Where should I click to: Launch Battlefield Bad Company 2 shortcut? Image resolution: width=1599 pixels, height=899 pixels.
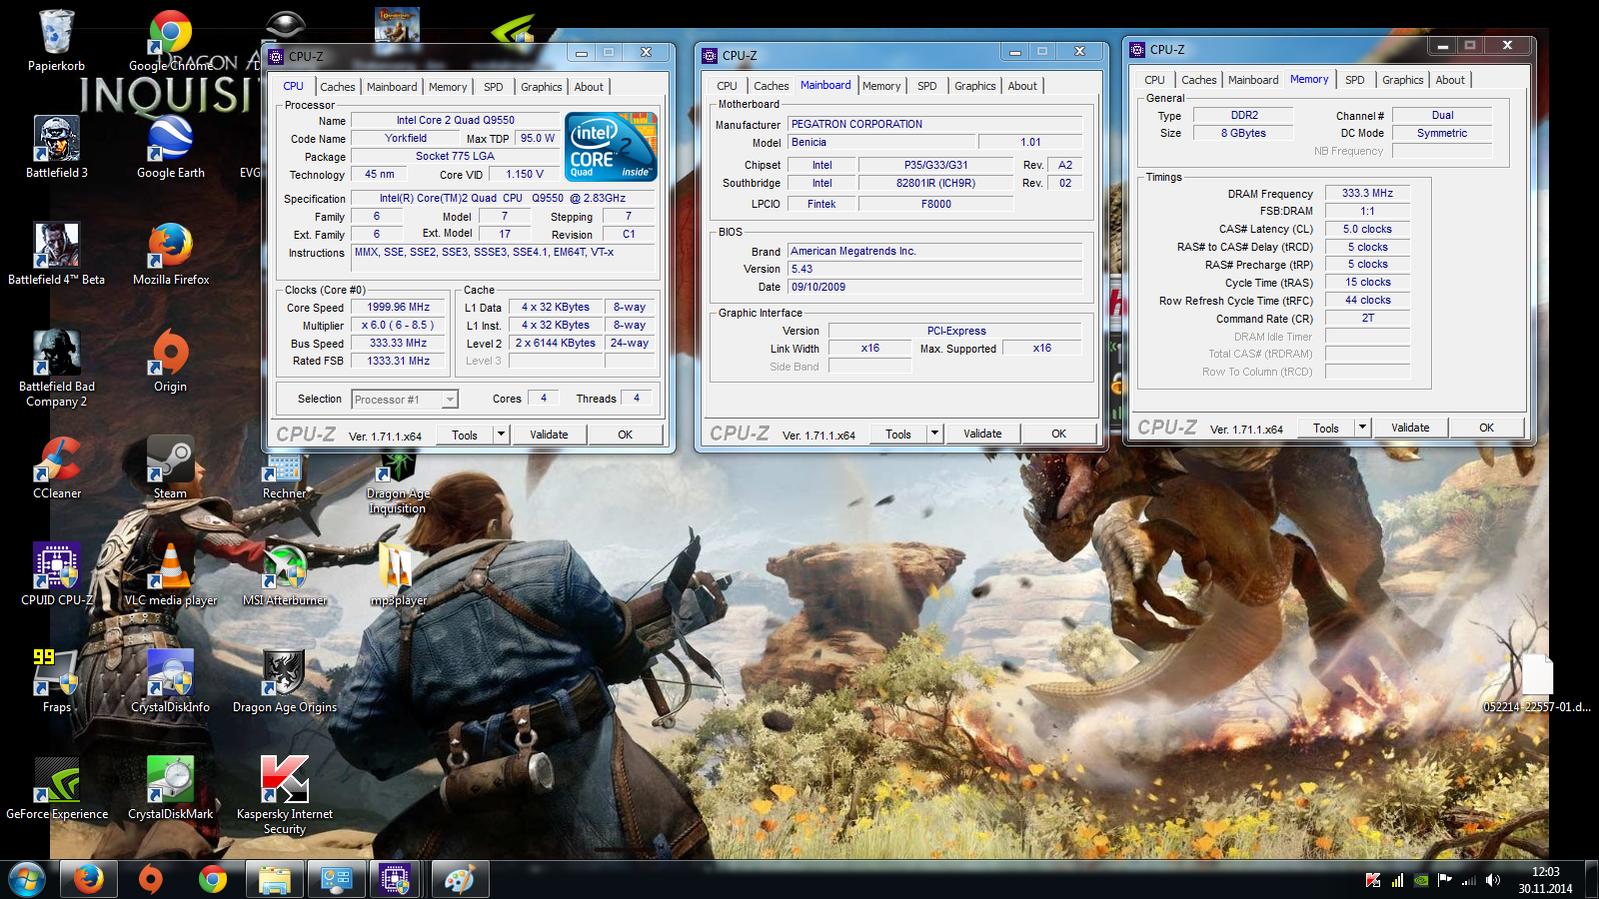point(57,369)
